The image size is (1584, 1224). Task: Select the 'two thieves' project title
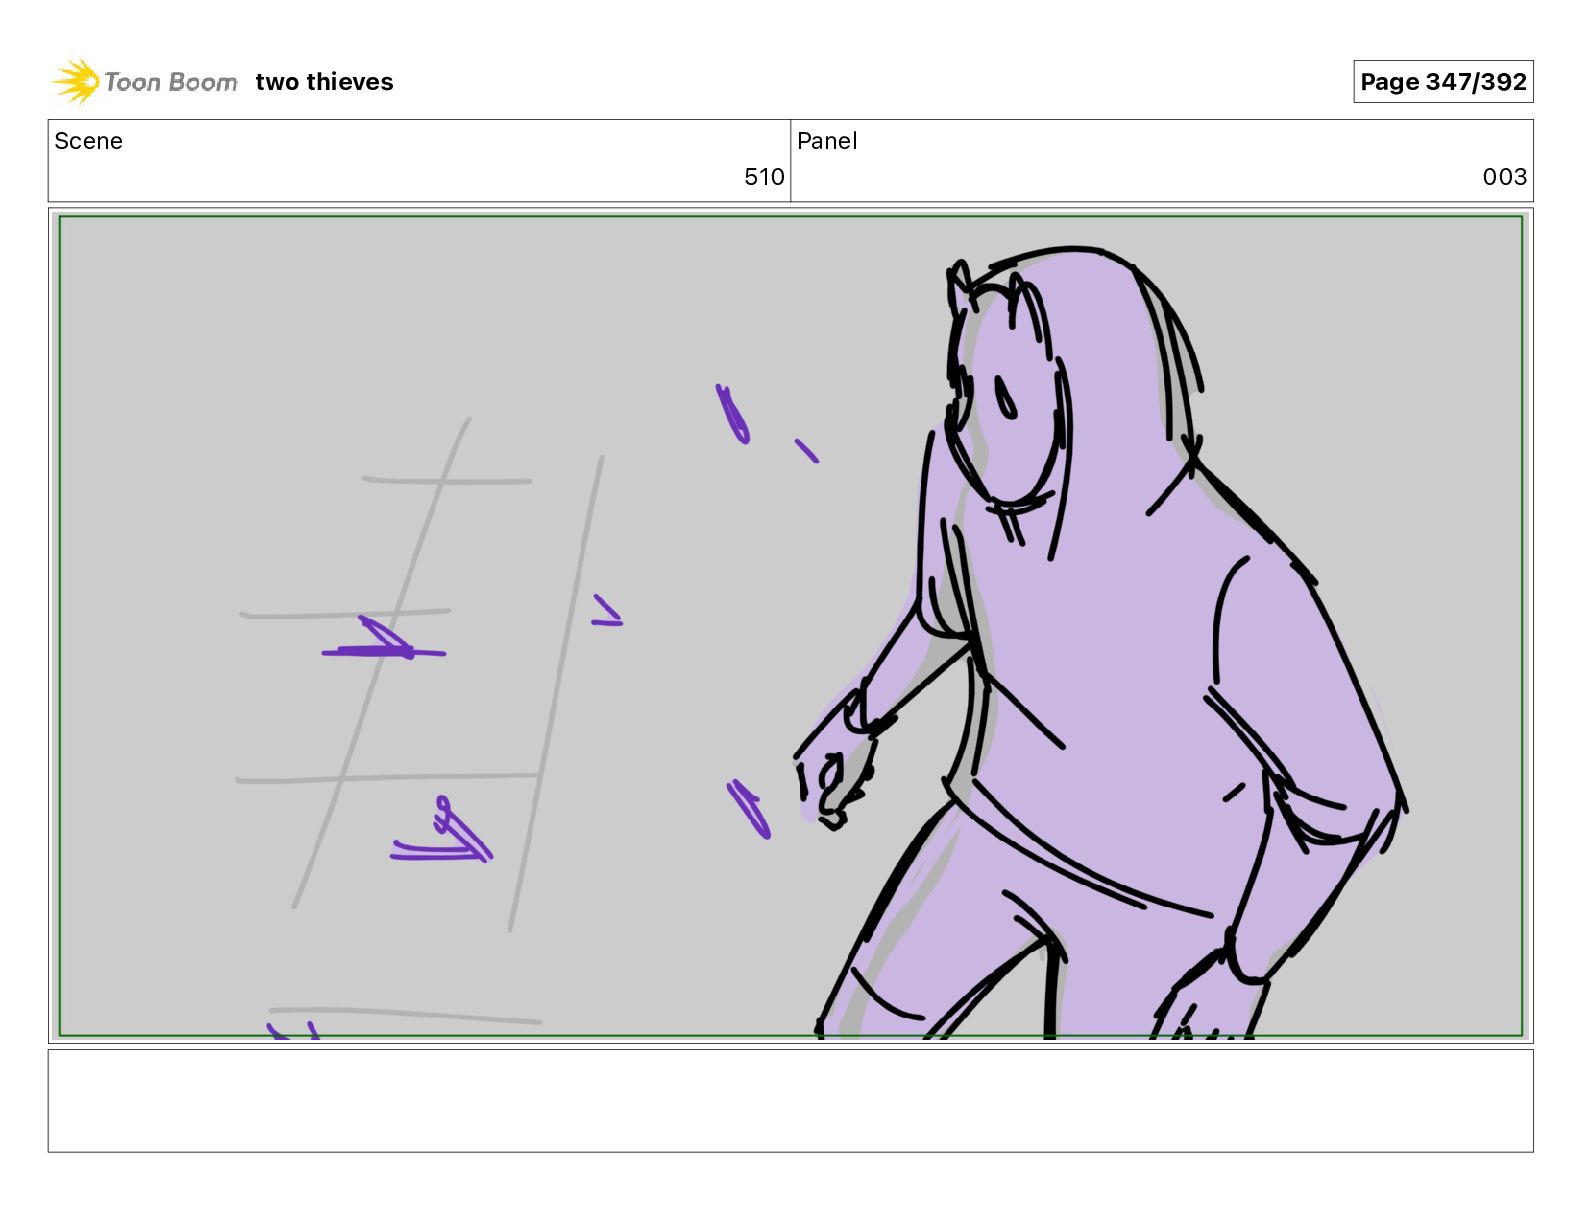[324, 82]
